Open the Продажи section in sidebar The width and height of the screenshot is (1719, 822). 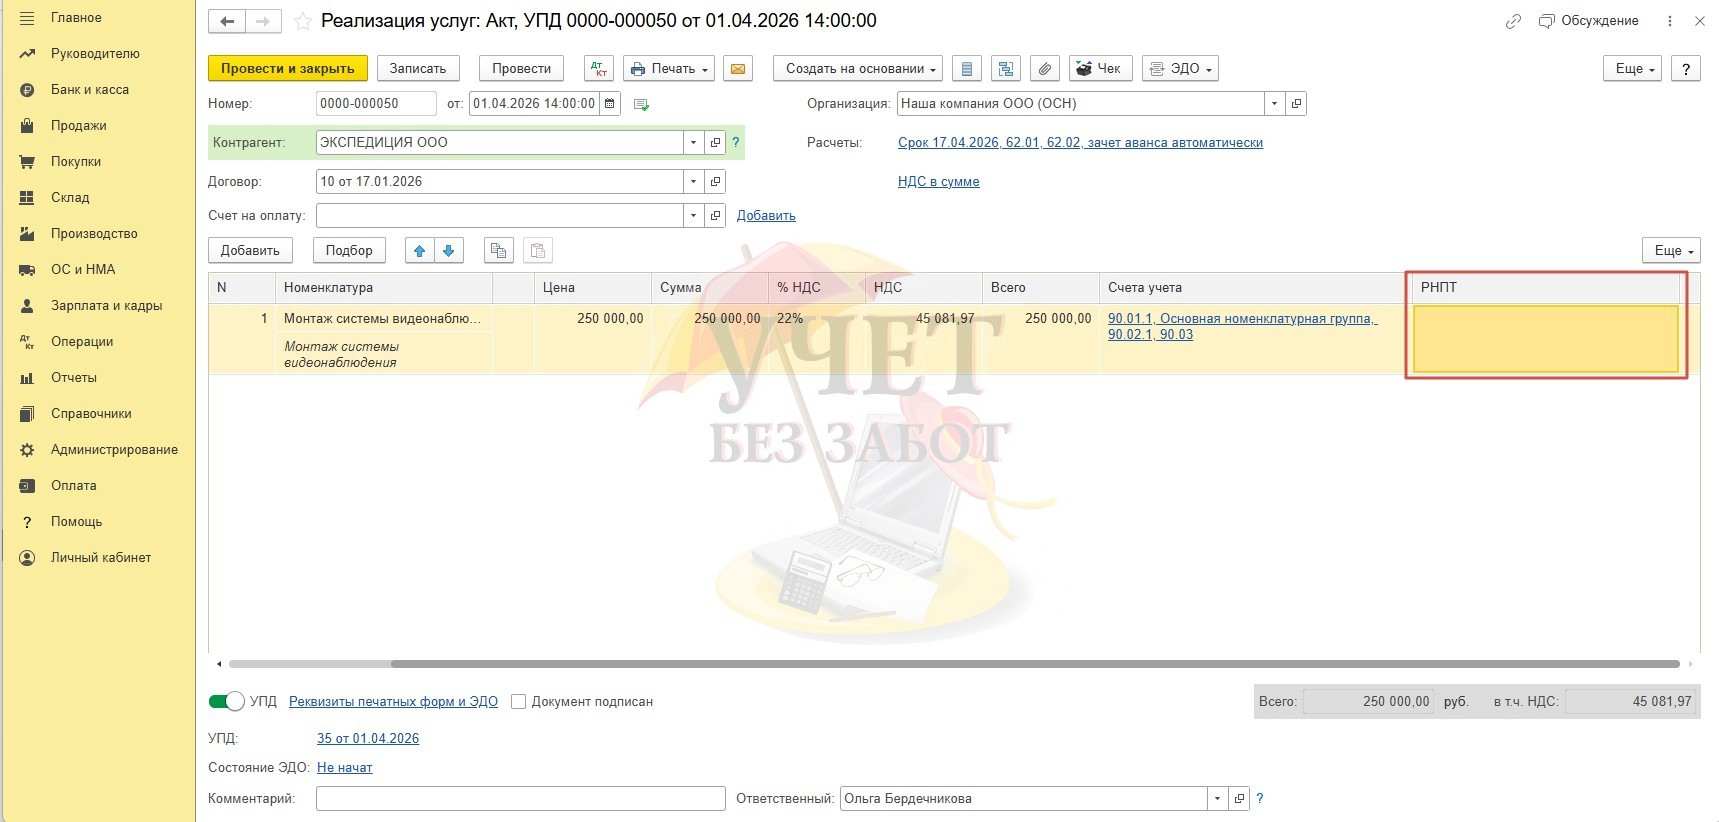(x=78, y=126)
